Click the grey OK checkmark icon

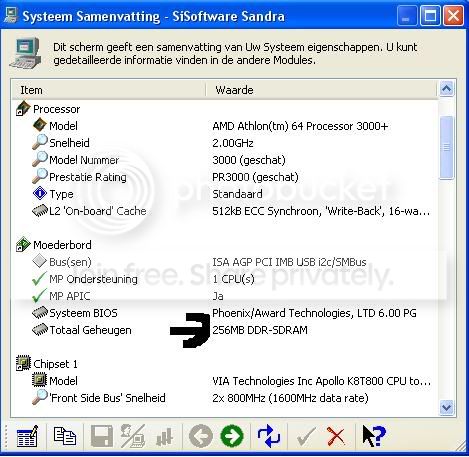point(306,437)
